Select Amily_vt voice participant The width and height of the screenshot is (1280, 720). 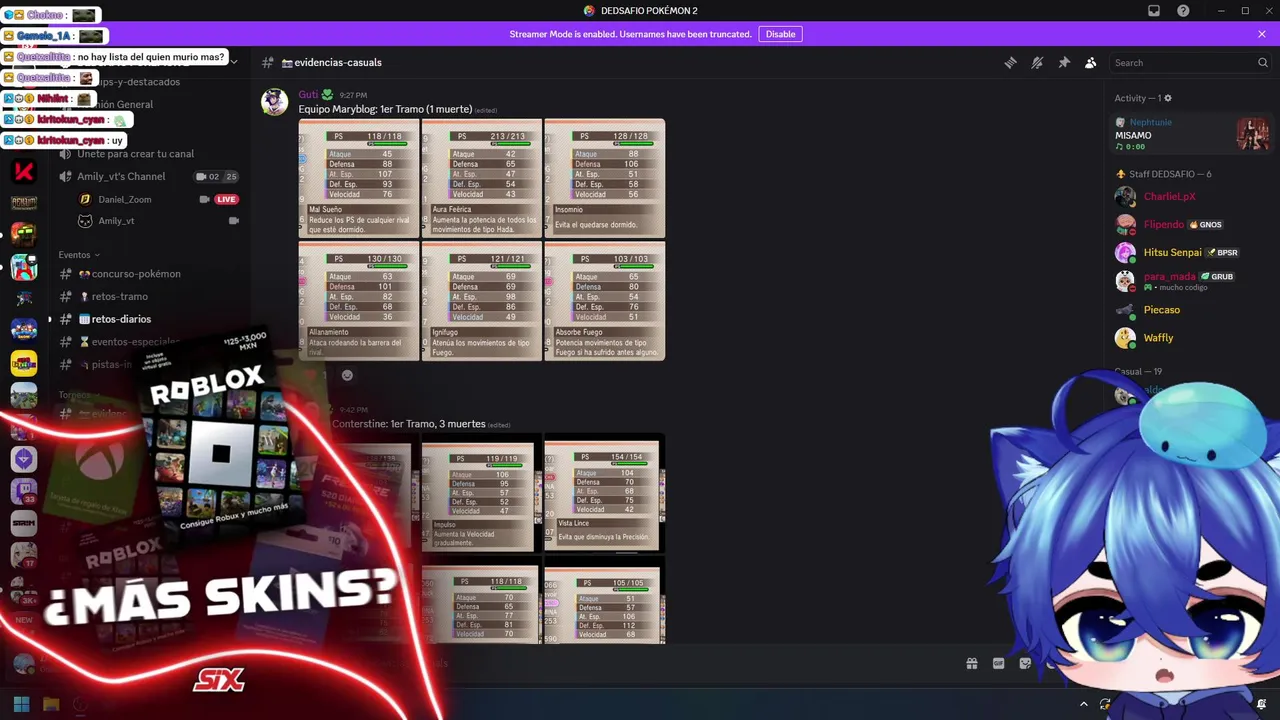click(116, 221)
